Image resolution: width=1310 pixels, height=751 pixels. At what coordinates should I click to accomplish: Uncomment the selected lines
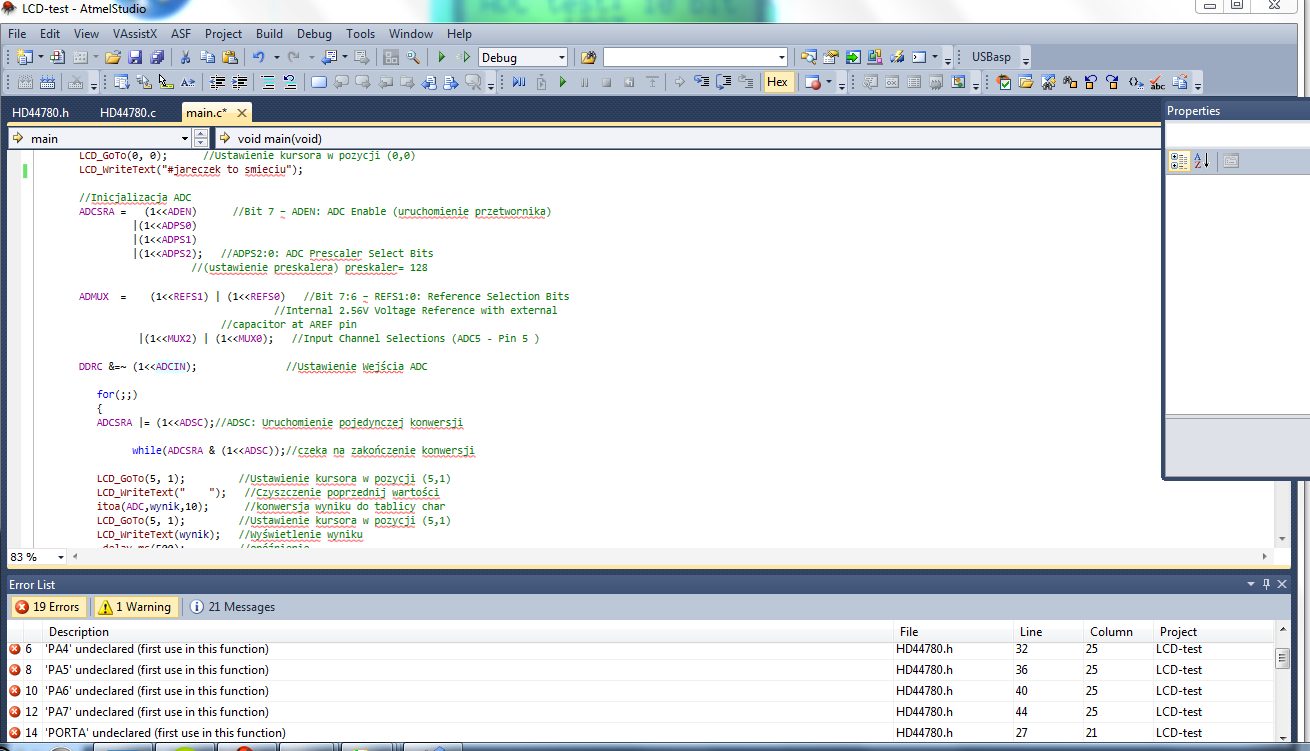tap(290, 82)
